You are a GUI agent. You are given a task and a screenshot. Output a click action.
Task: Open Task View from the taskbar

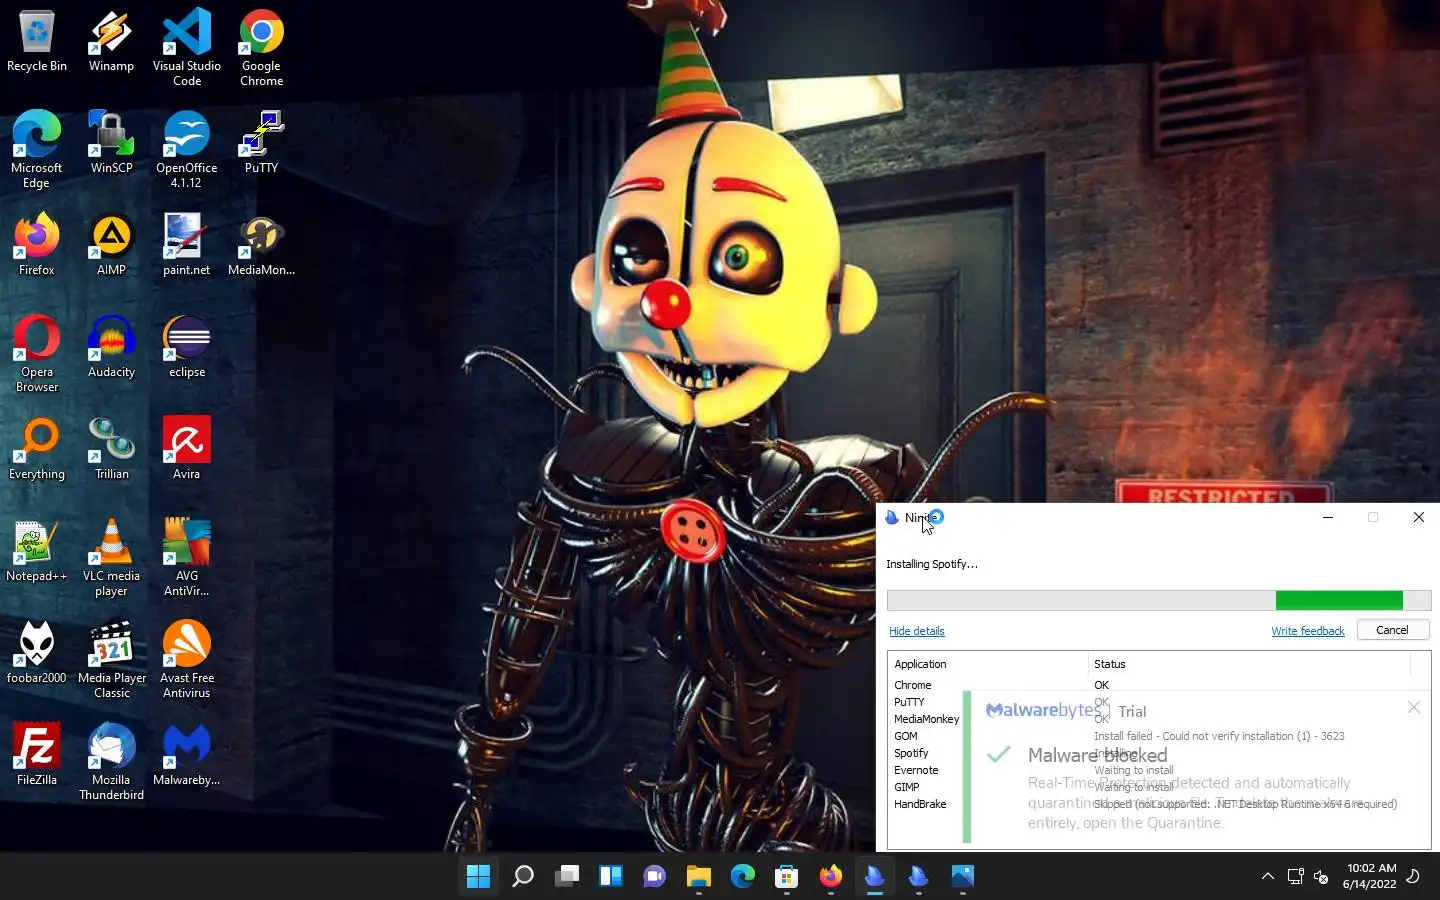(567, 876)
